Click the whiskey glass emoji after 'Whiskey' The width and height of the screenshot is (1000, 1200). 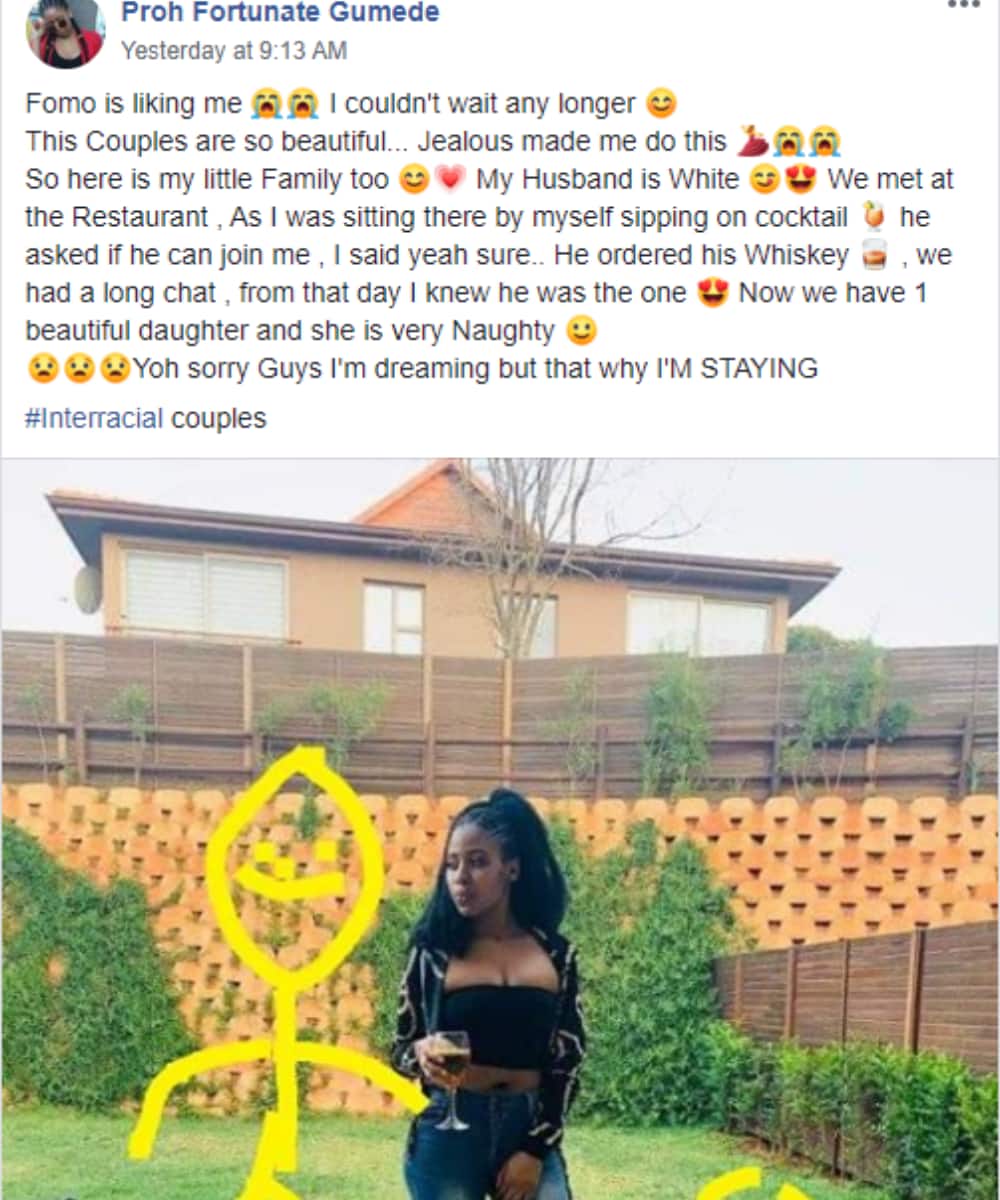click(875, 256)
